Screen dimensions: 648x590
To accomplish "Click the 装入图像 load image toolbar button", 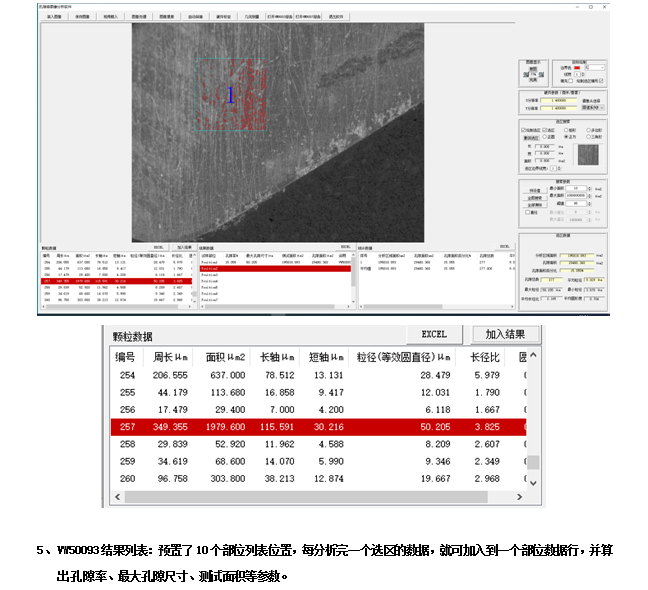I will coord(53,17).
